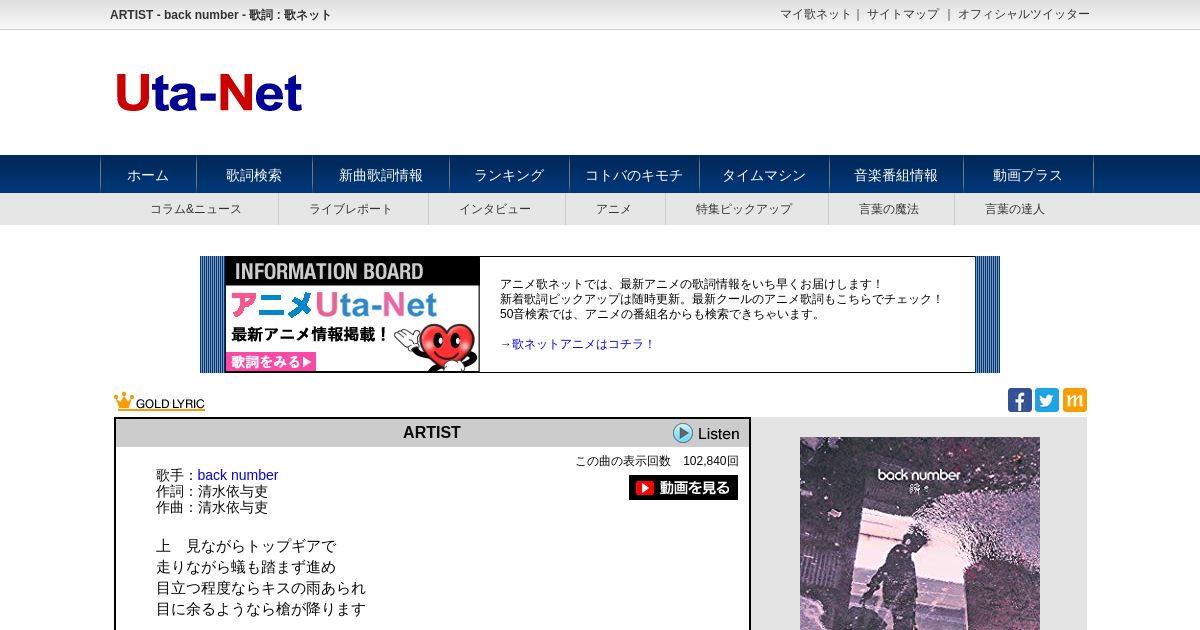Click the view count 102,840回
This screenshot has height=630, width=1200.
(711, 461)
